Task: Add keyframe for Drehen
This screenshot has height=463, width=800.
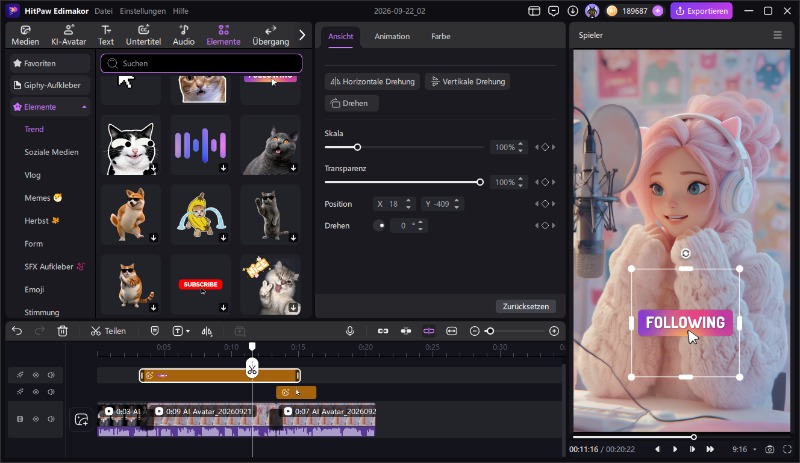Action: tap(545, 226)
